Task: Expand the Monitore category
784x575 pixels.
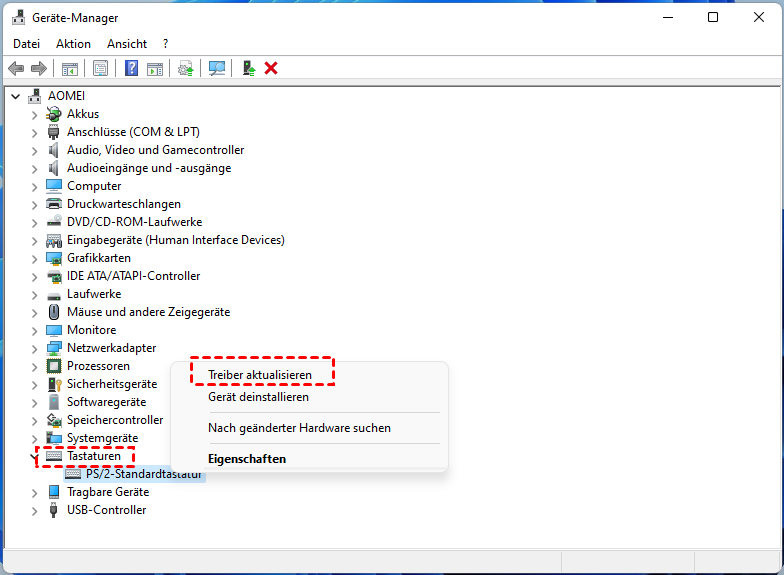Action: 34,330
